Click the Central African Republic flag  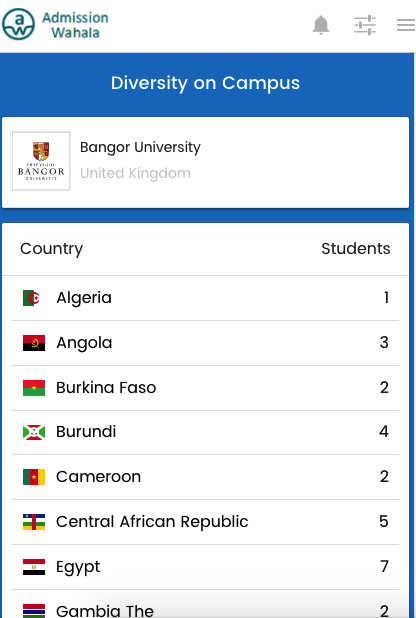tap(34, 522)
